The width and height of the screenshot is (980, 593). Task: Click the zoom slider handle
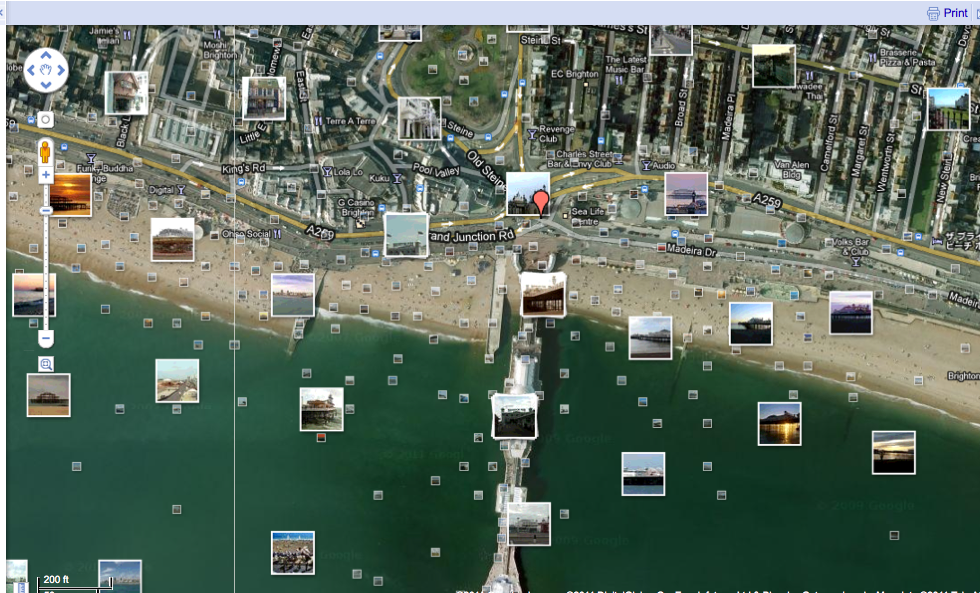pyautogui.click(x=45, y=210)
